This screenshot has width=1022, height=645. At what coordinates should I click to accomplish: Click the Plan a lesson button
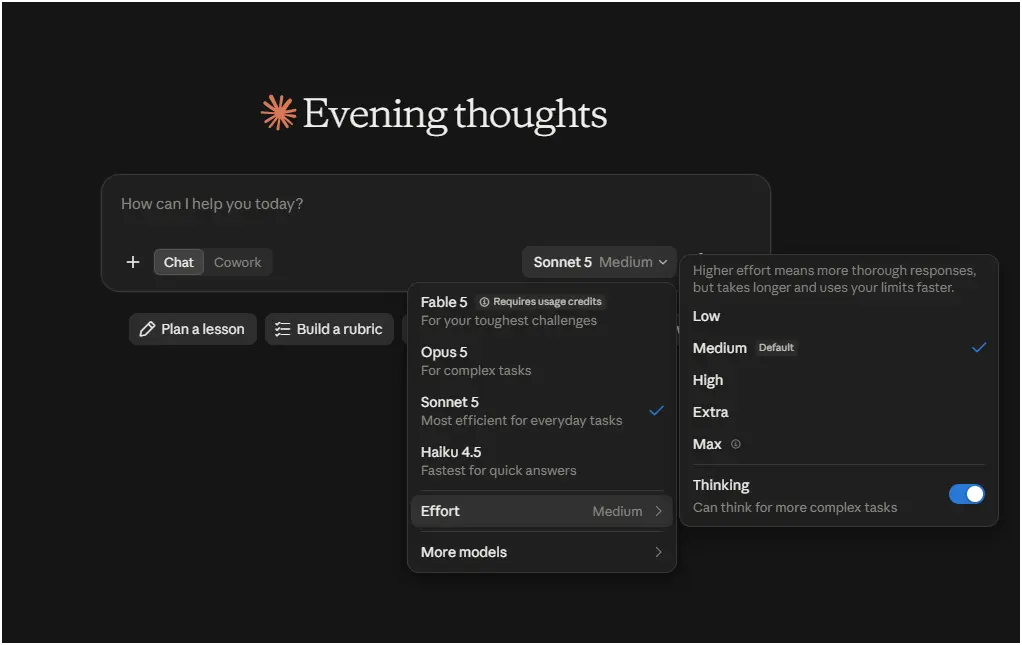(x=193, y=329)
